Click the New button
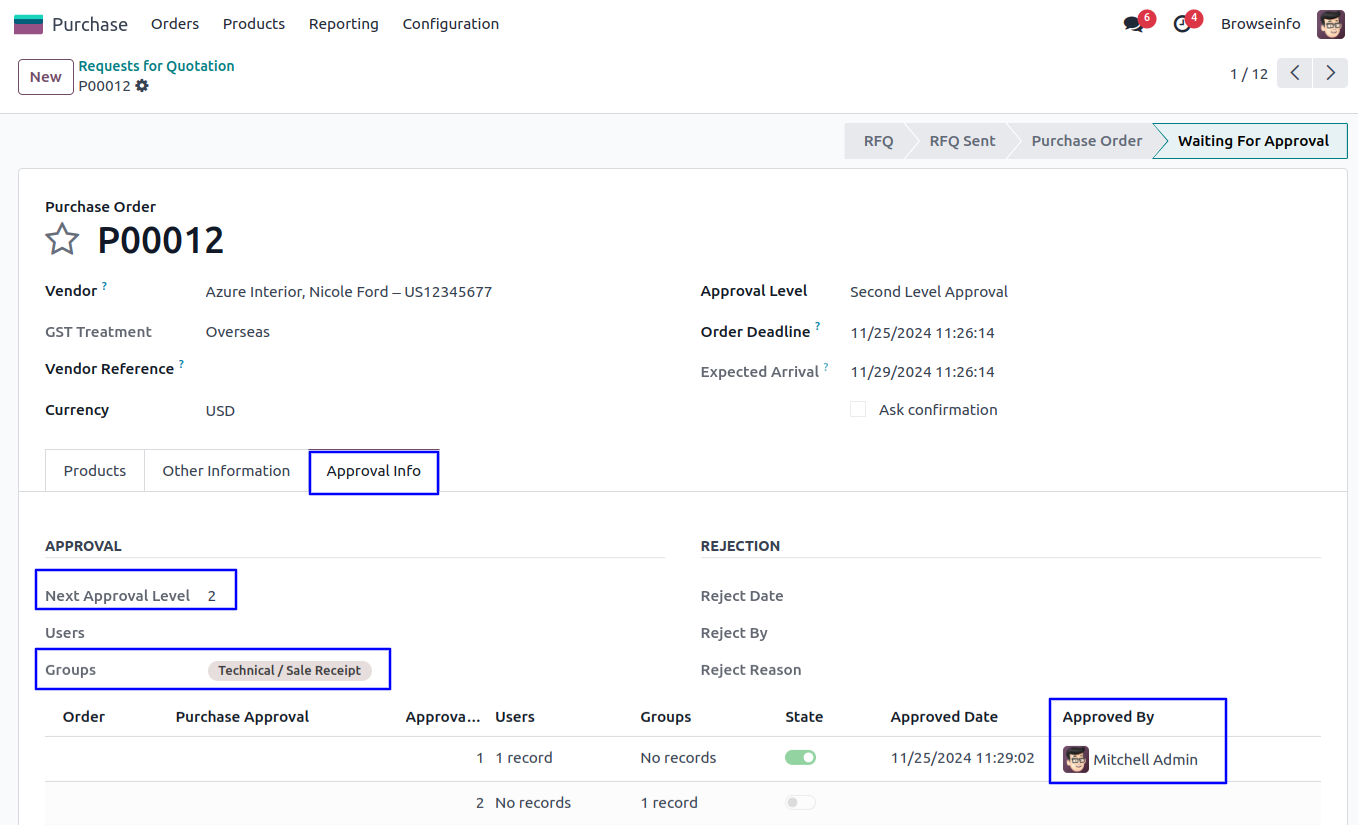This screenshot has width=1358, height=825. coord(46,77)
